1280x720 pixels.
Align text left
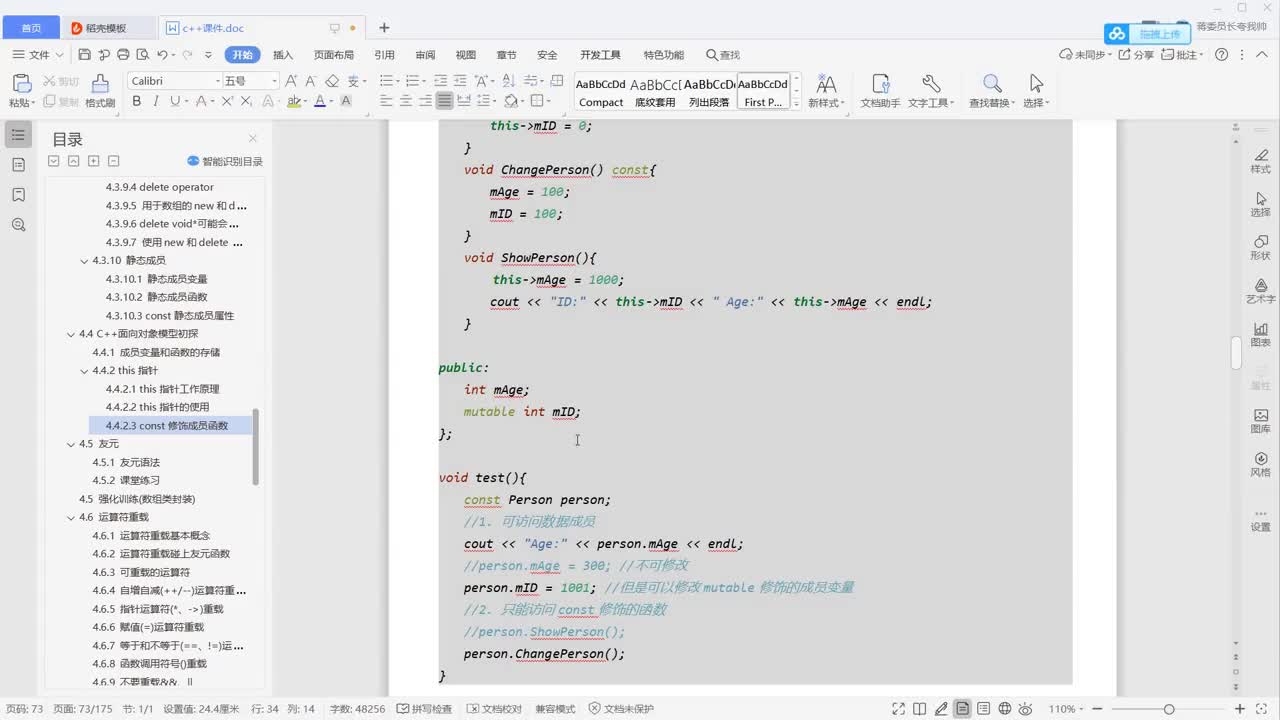coord(387,101)
